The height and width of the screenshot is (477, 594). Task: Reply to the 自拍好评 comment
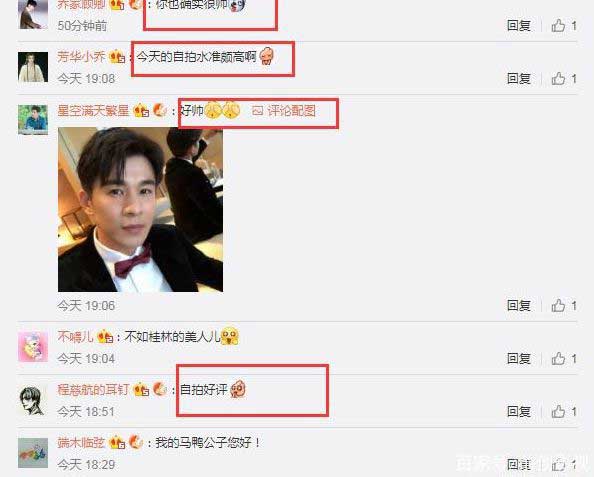pyautogui.click(x=519, y=411)
